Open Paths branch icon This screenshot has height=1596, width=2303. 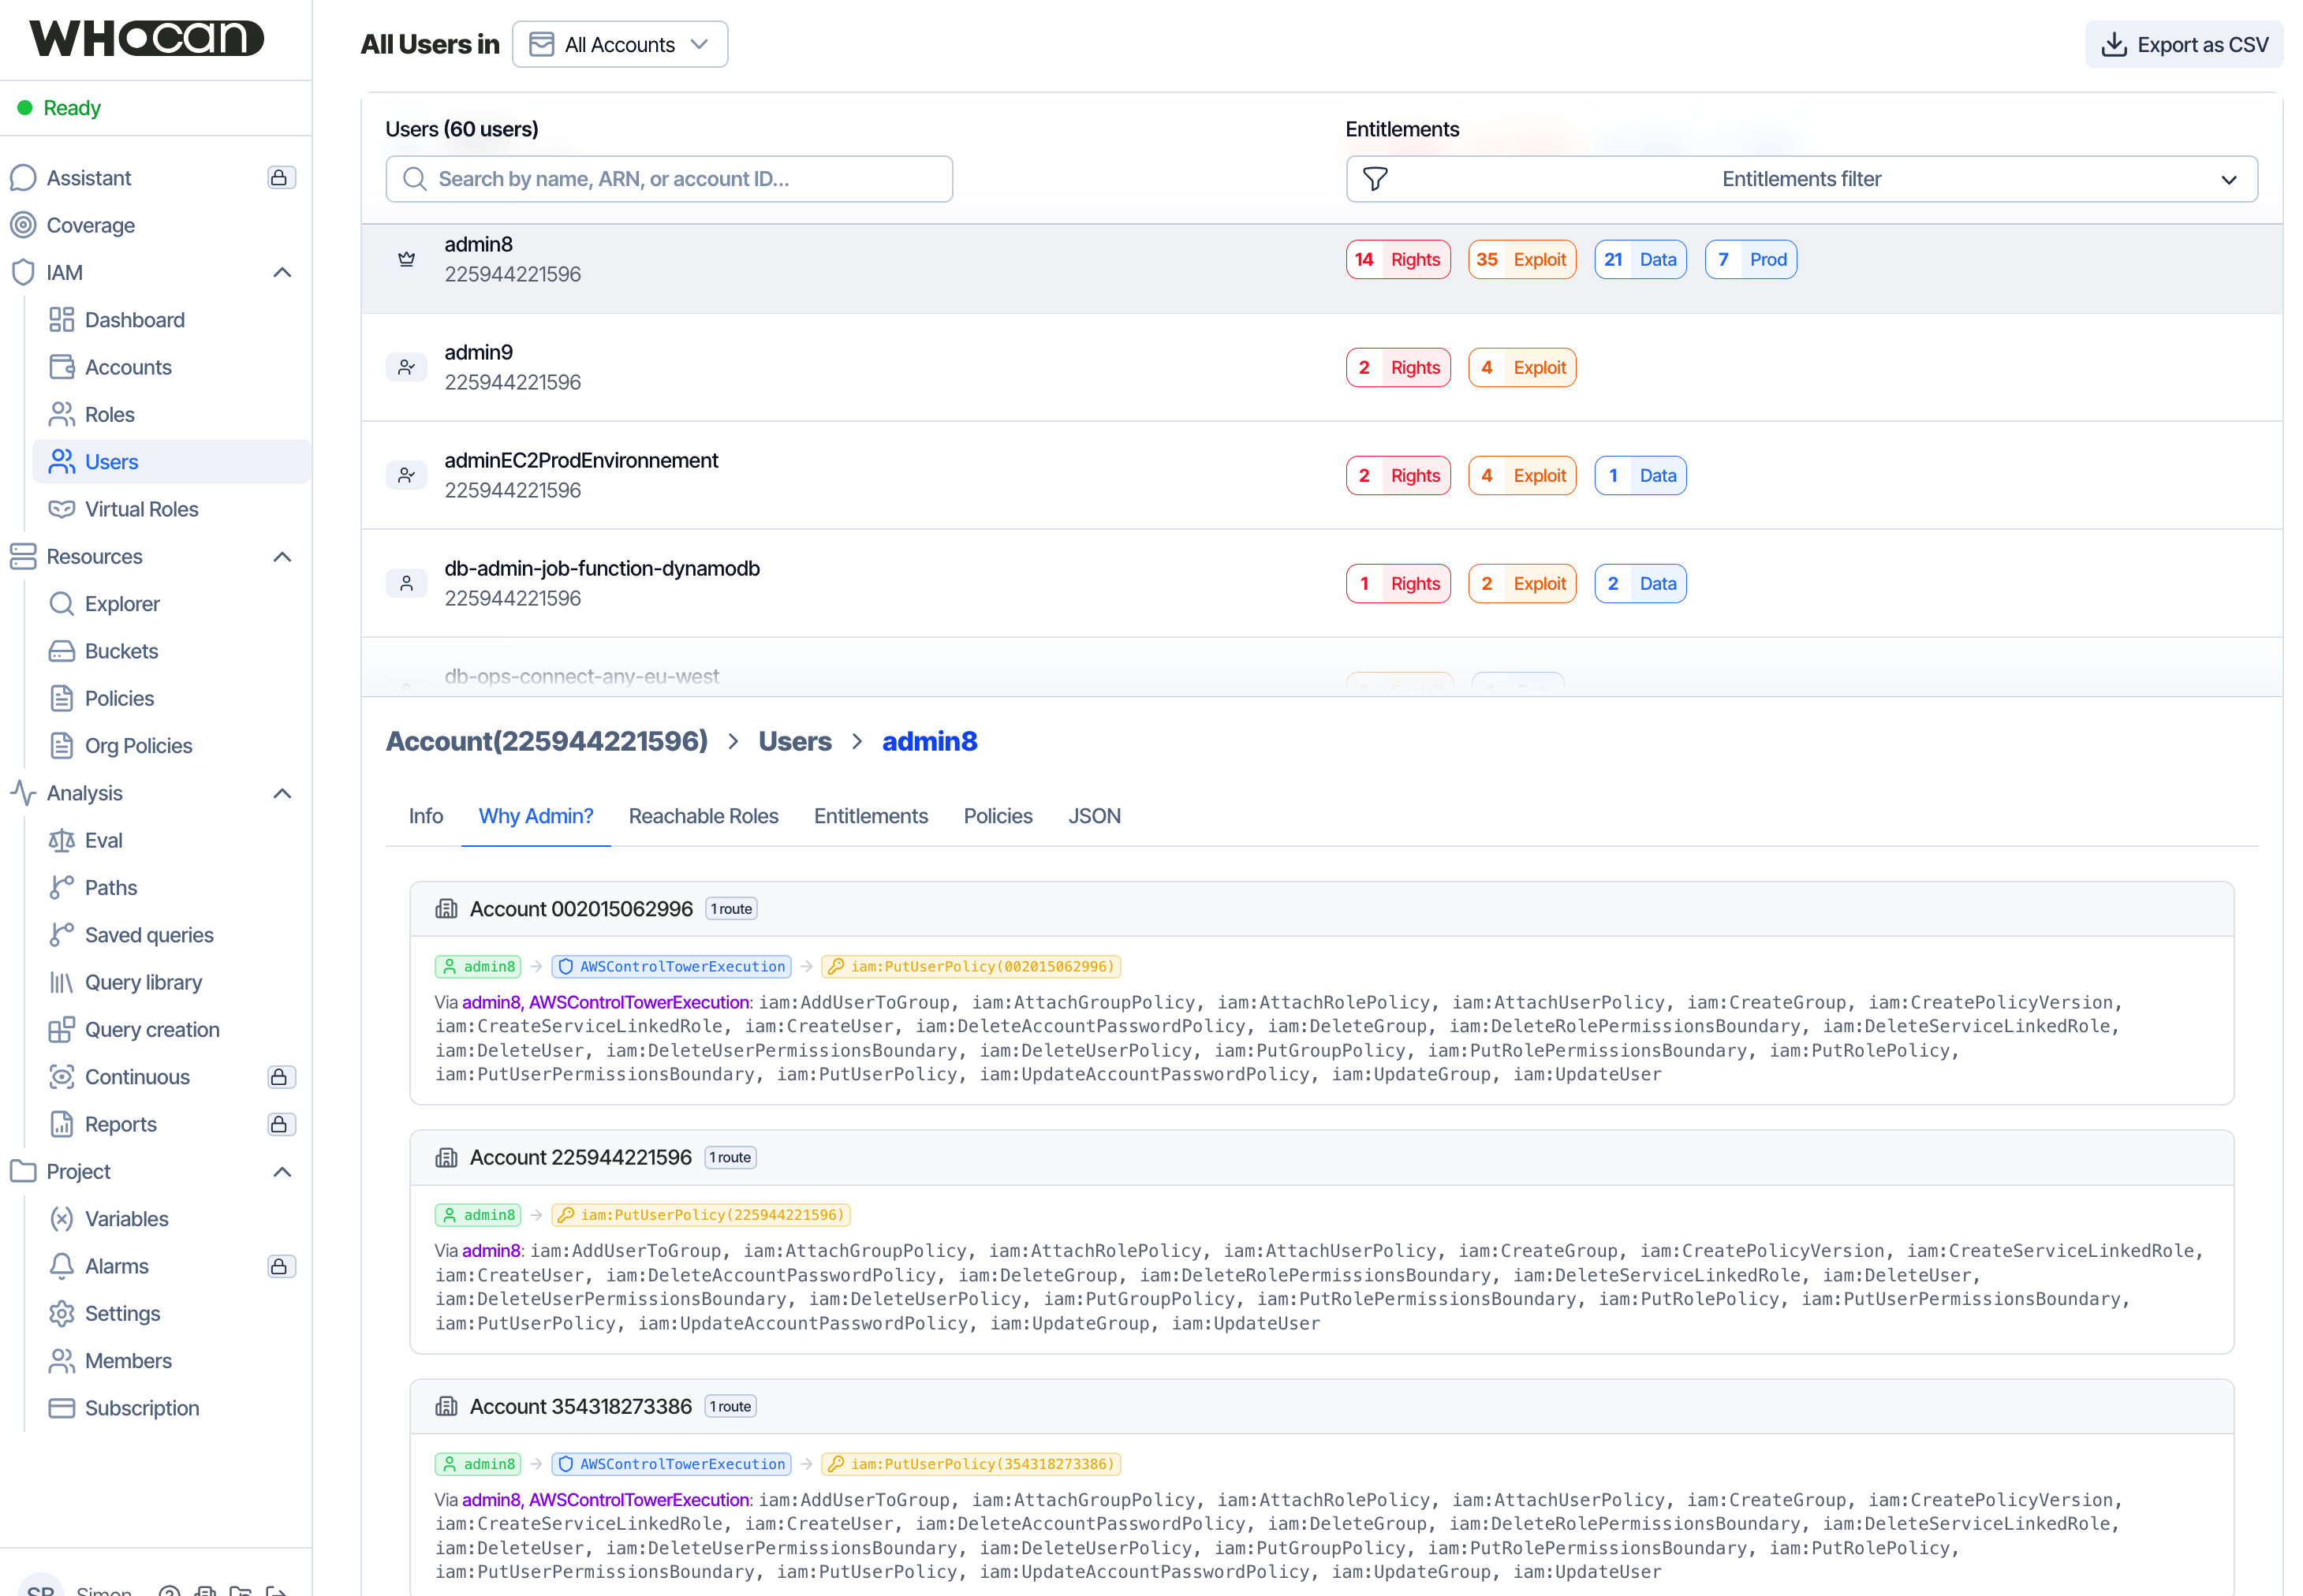(x=62, y=888)
